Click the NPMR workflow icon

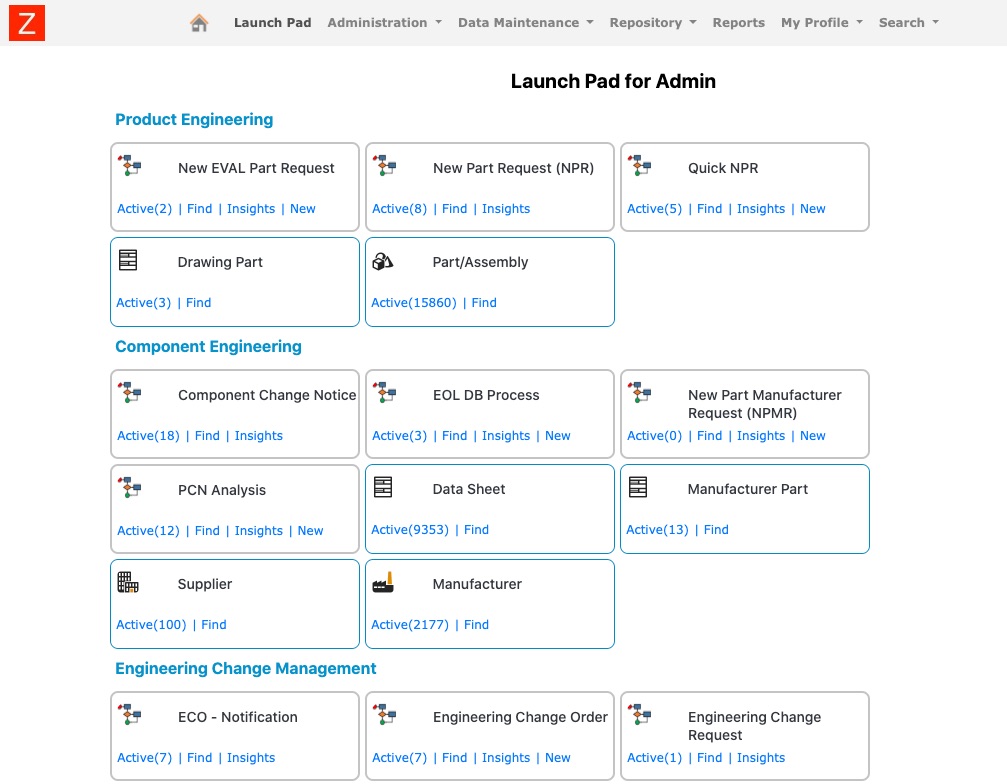[640, 392]
